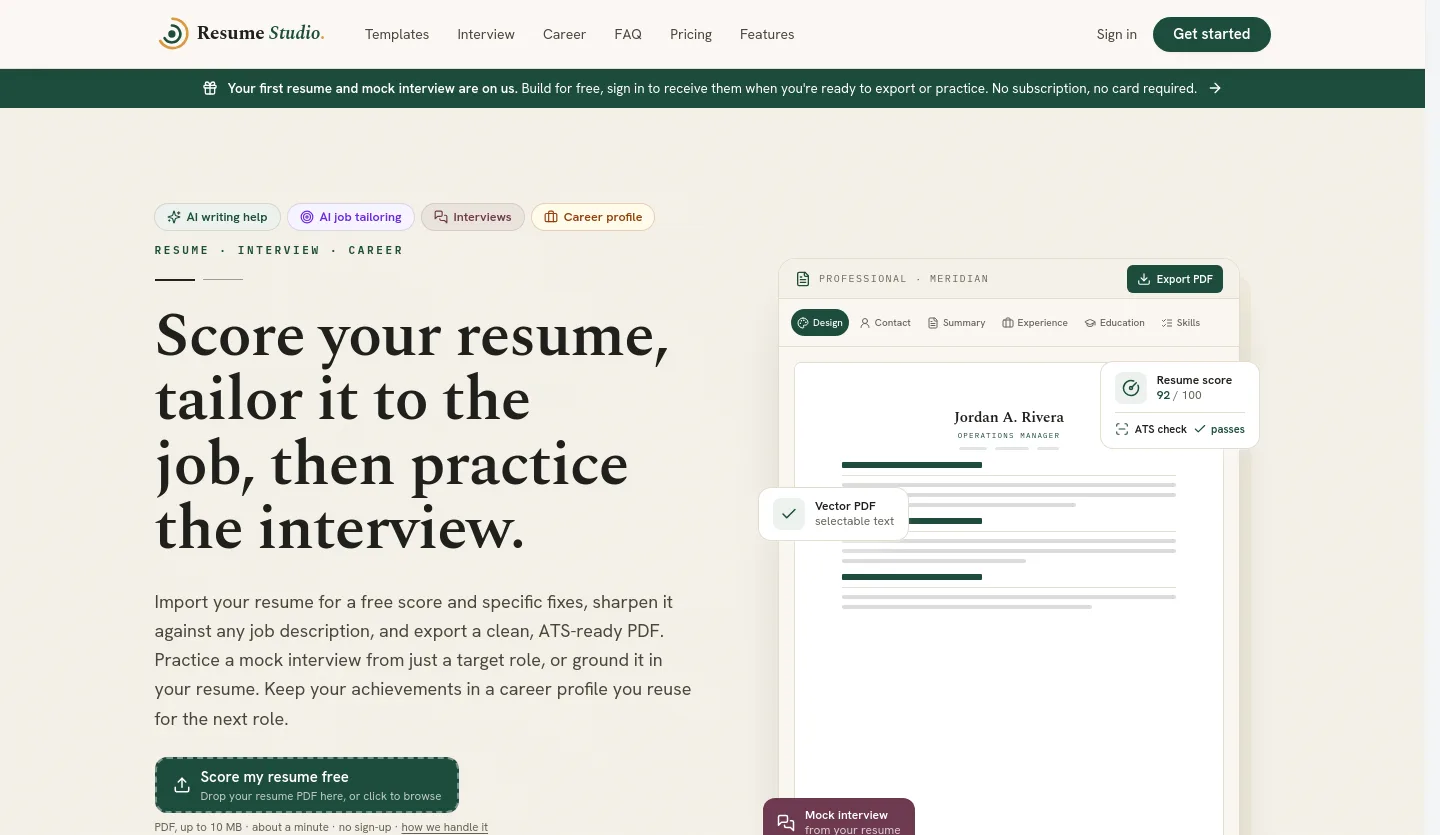The height and width of the screenshot is (835, 1440).
Task: Open the FAQ nav link
Action: coord(628,34)
